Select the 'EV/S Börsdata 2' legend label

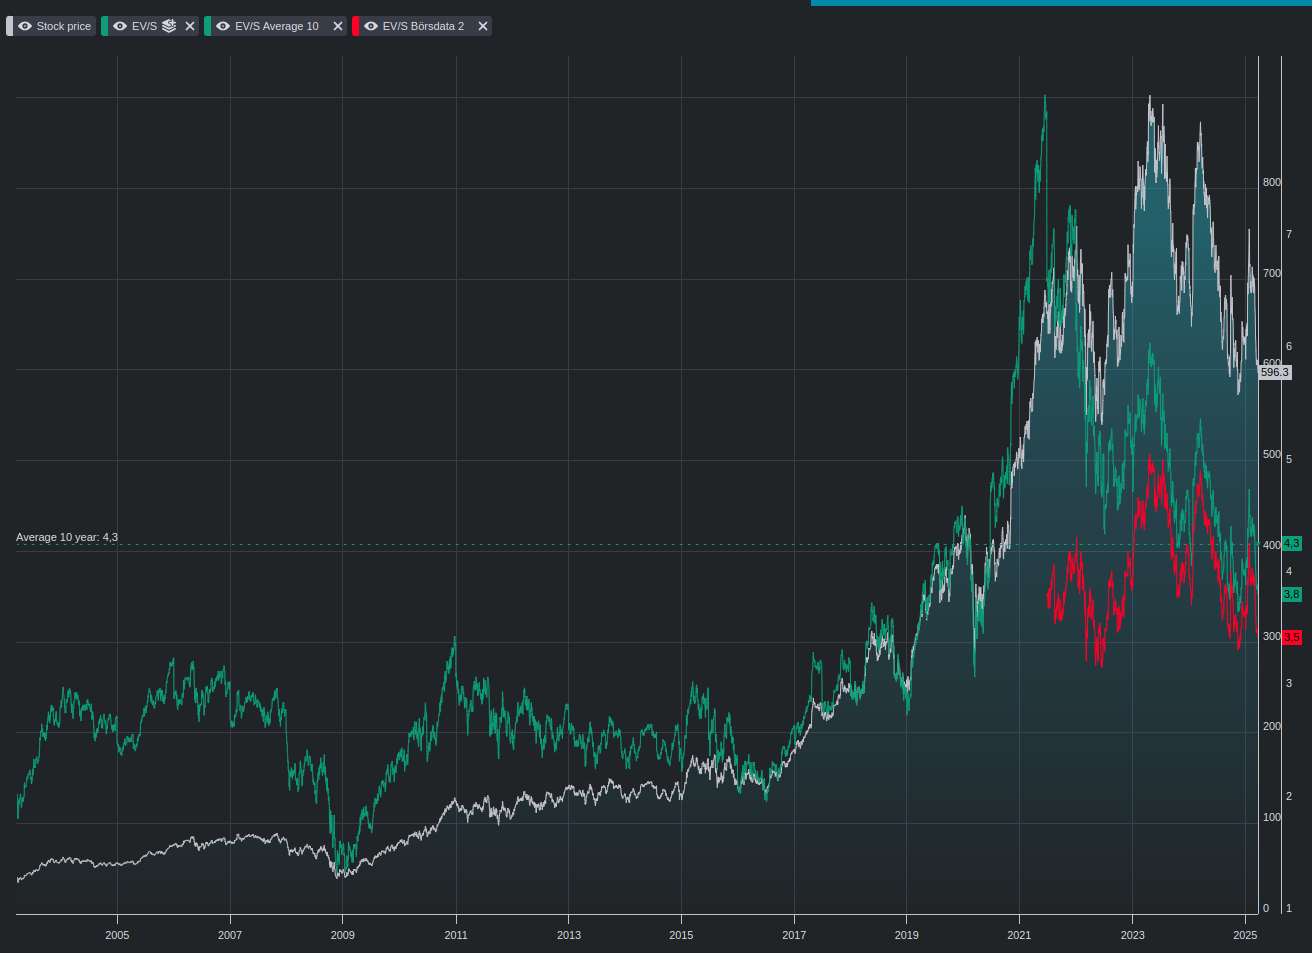tap(423, 26)
